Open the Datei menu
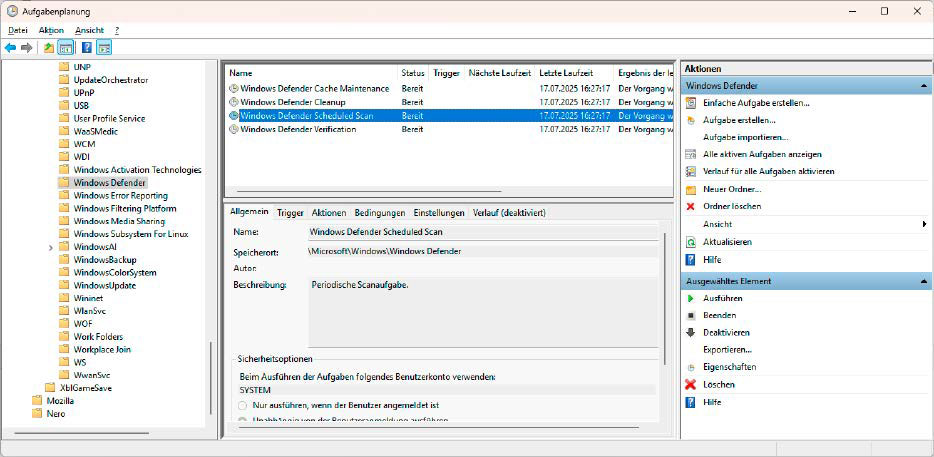 (18, 30)
